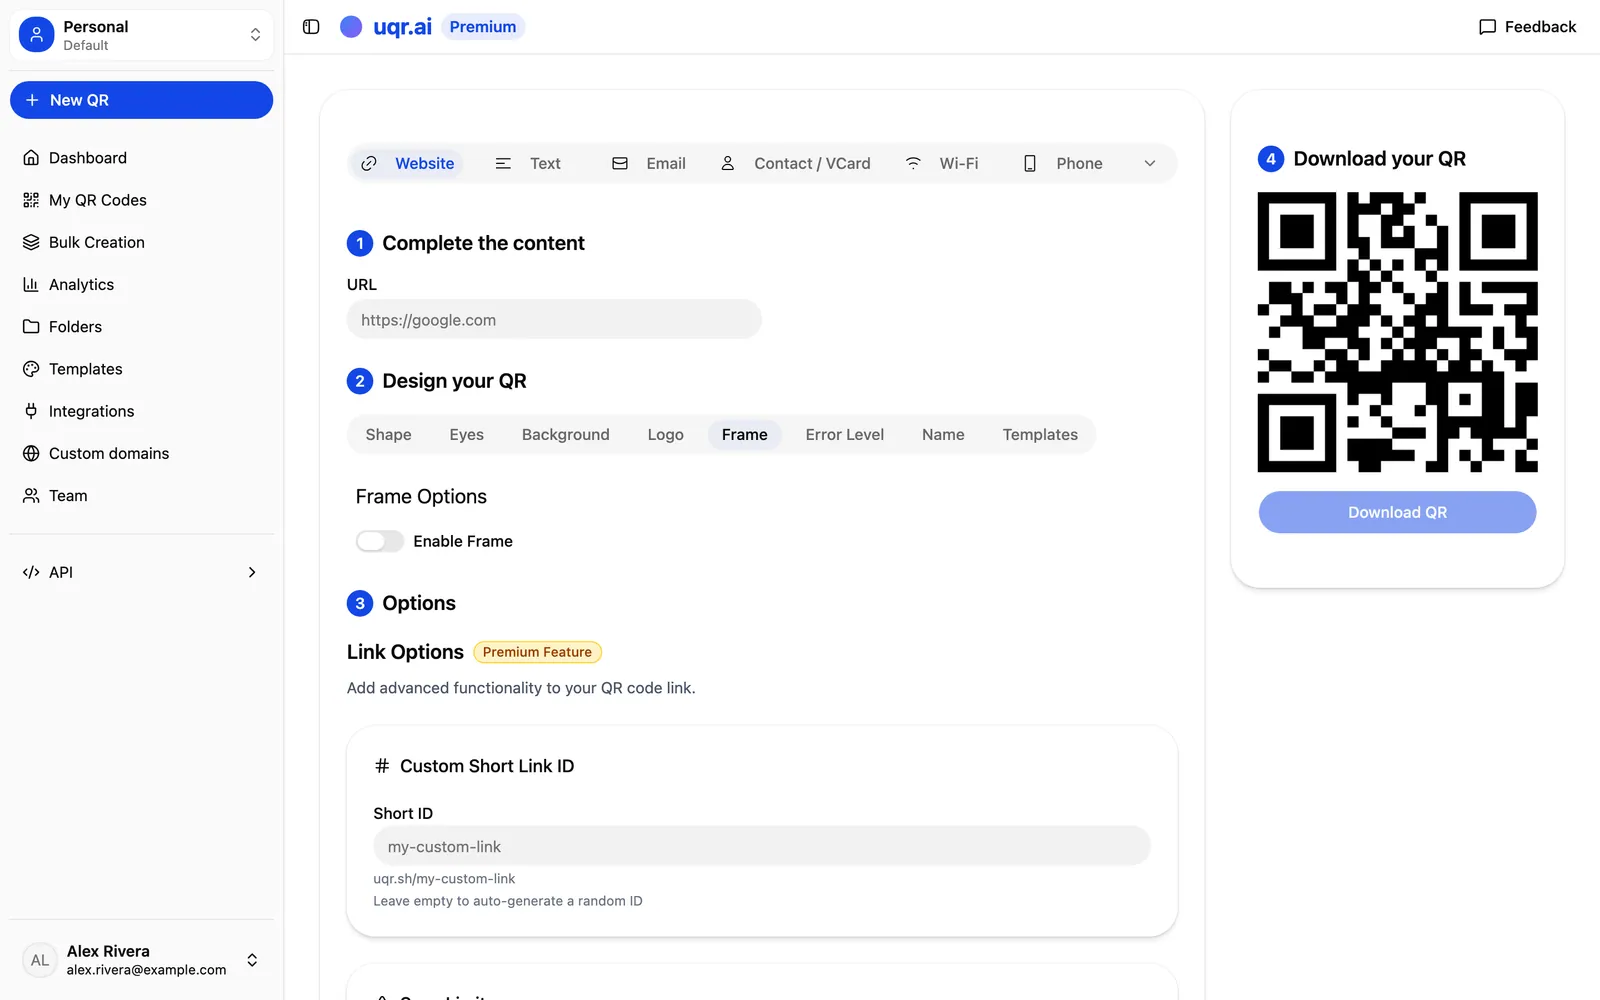Click the Custom domains globe icon
The image size is (1600, 1000).
pos(31,453)
